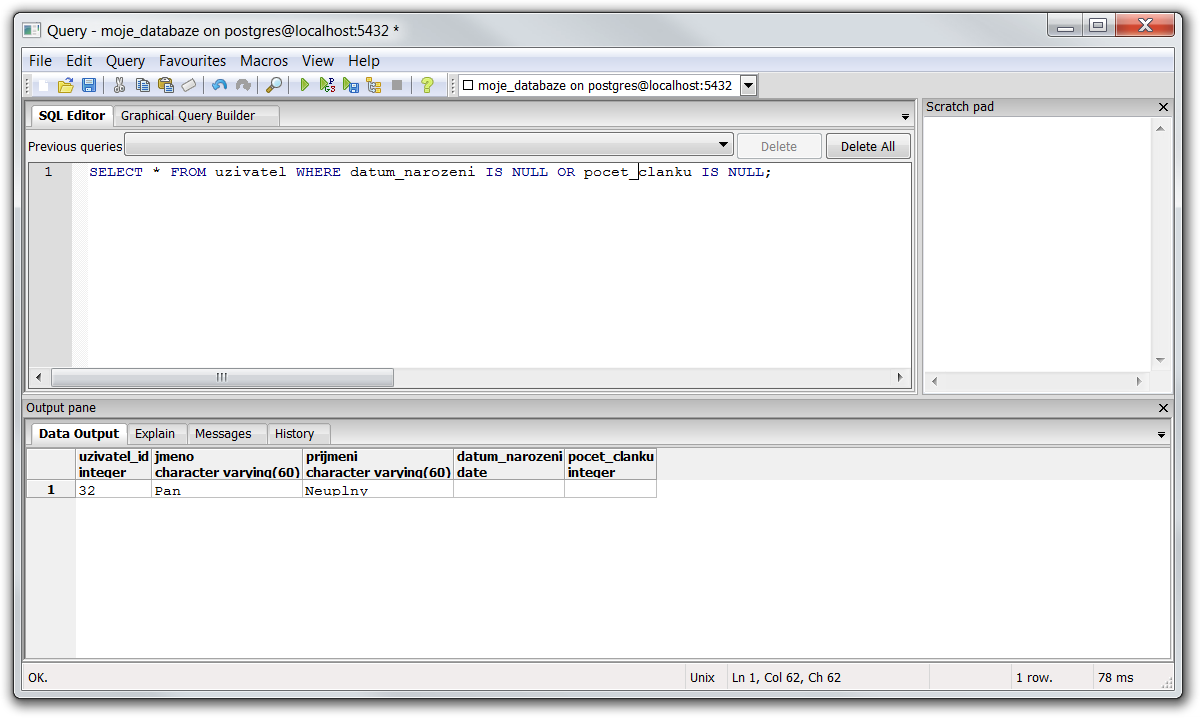Screen dimensions: 1201x718
Task: Click the Open file toolbar icon
Action: (x=66, y=86)
